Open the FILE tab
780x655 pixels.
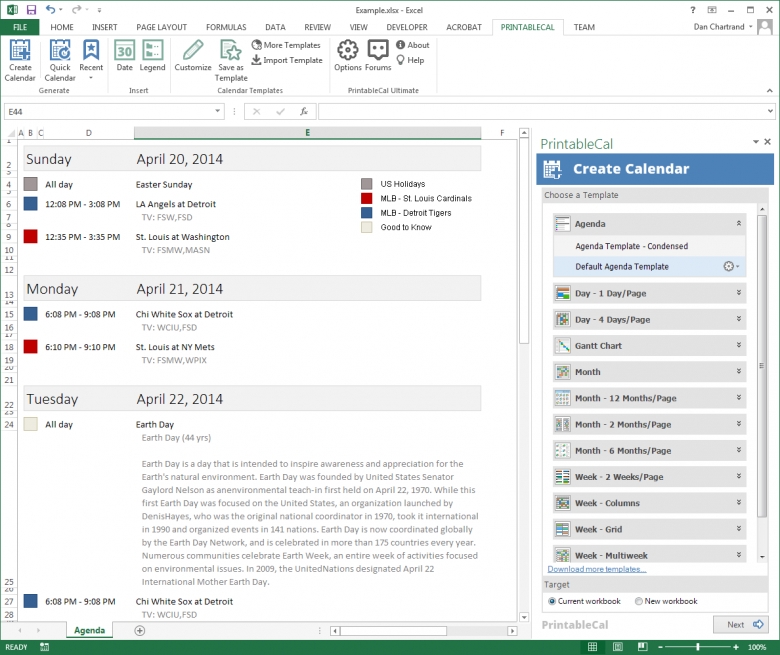click(x=20, y=27)
